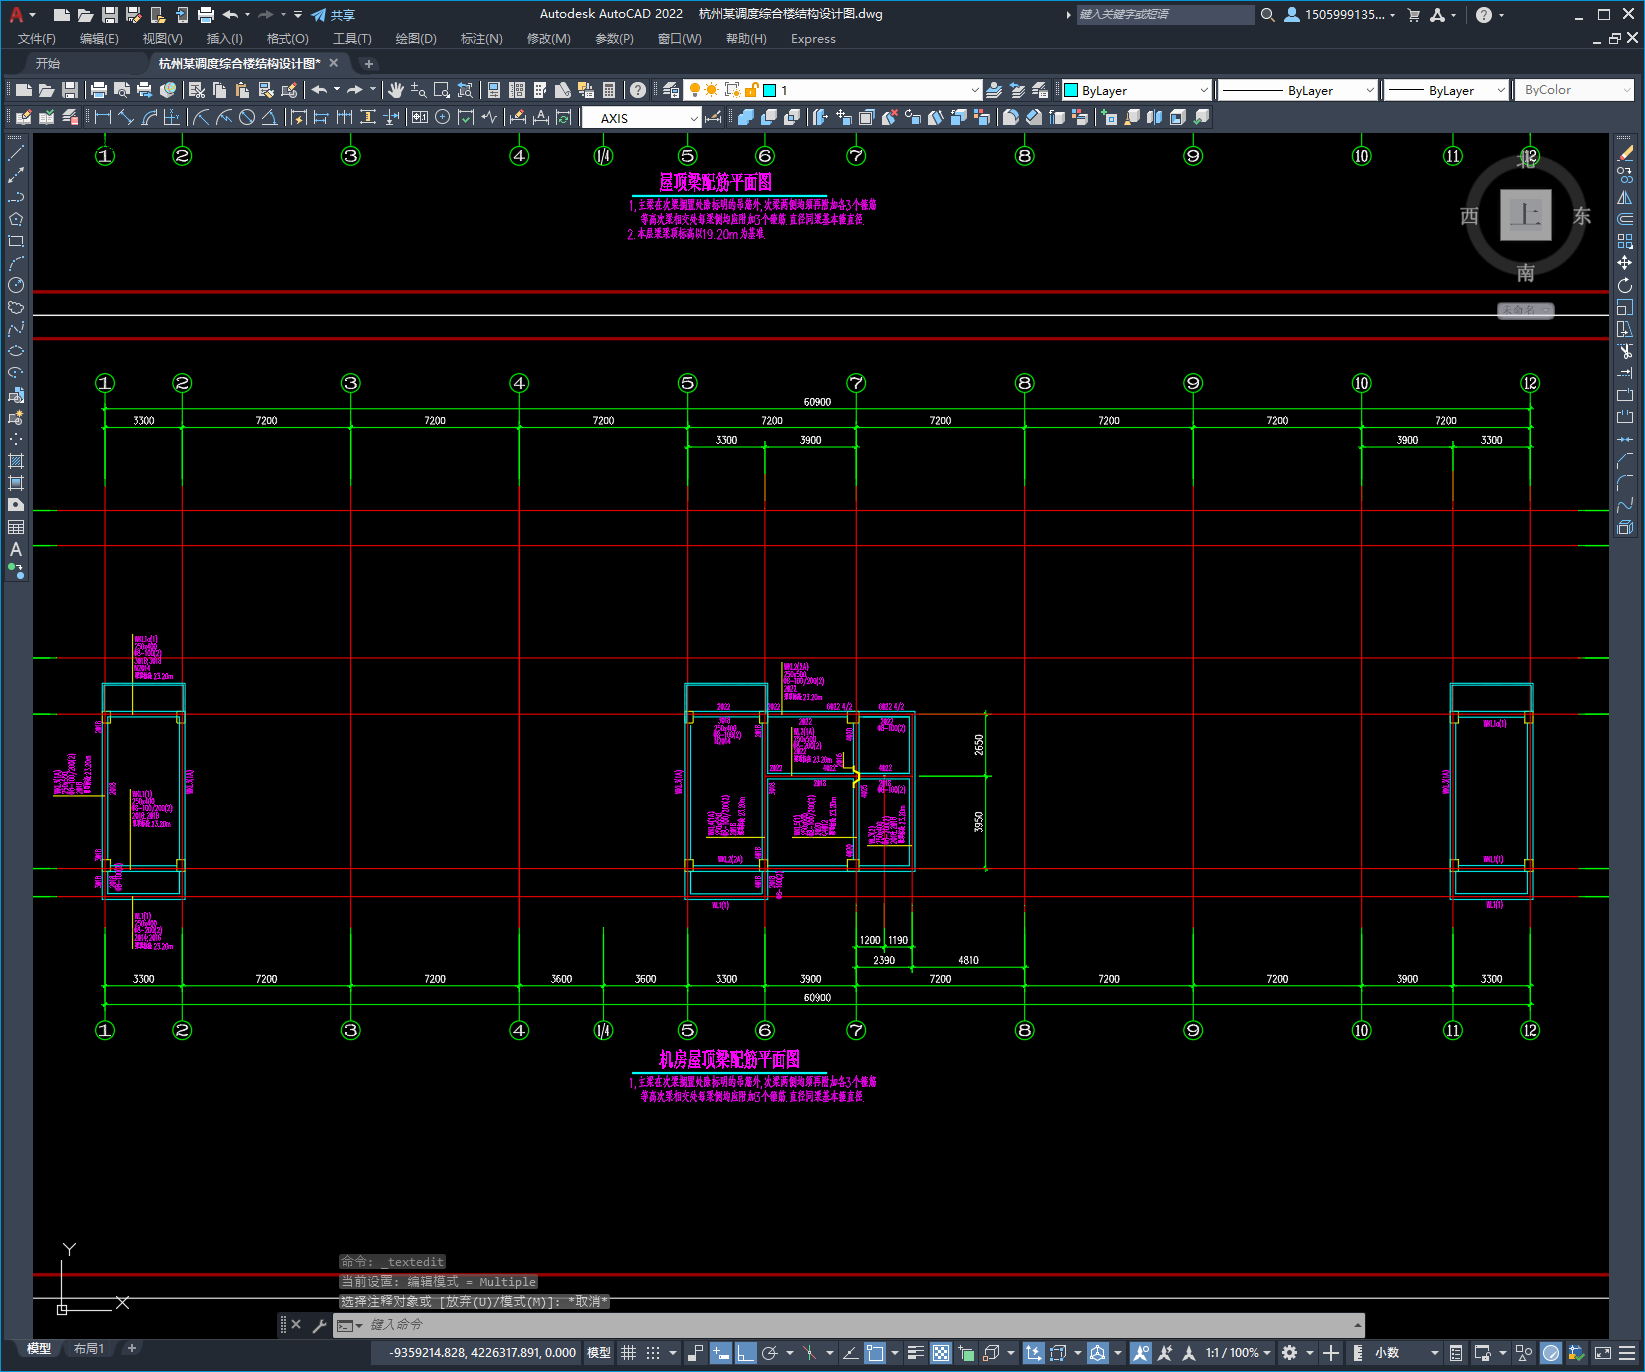
Task: Click the Diameter dimension icon
Action: pos(247,117)
